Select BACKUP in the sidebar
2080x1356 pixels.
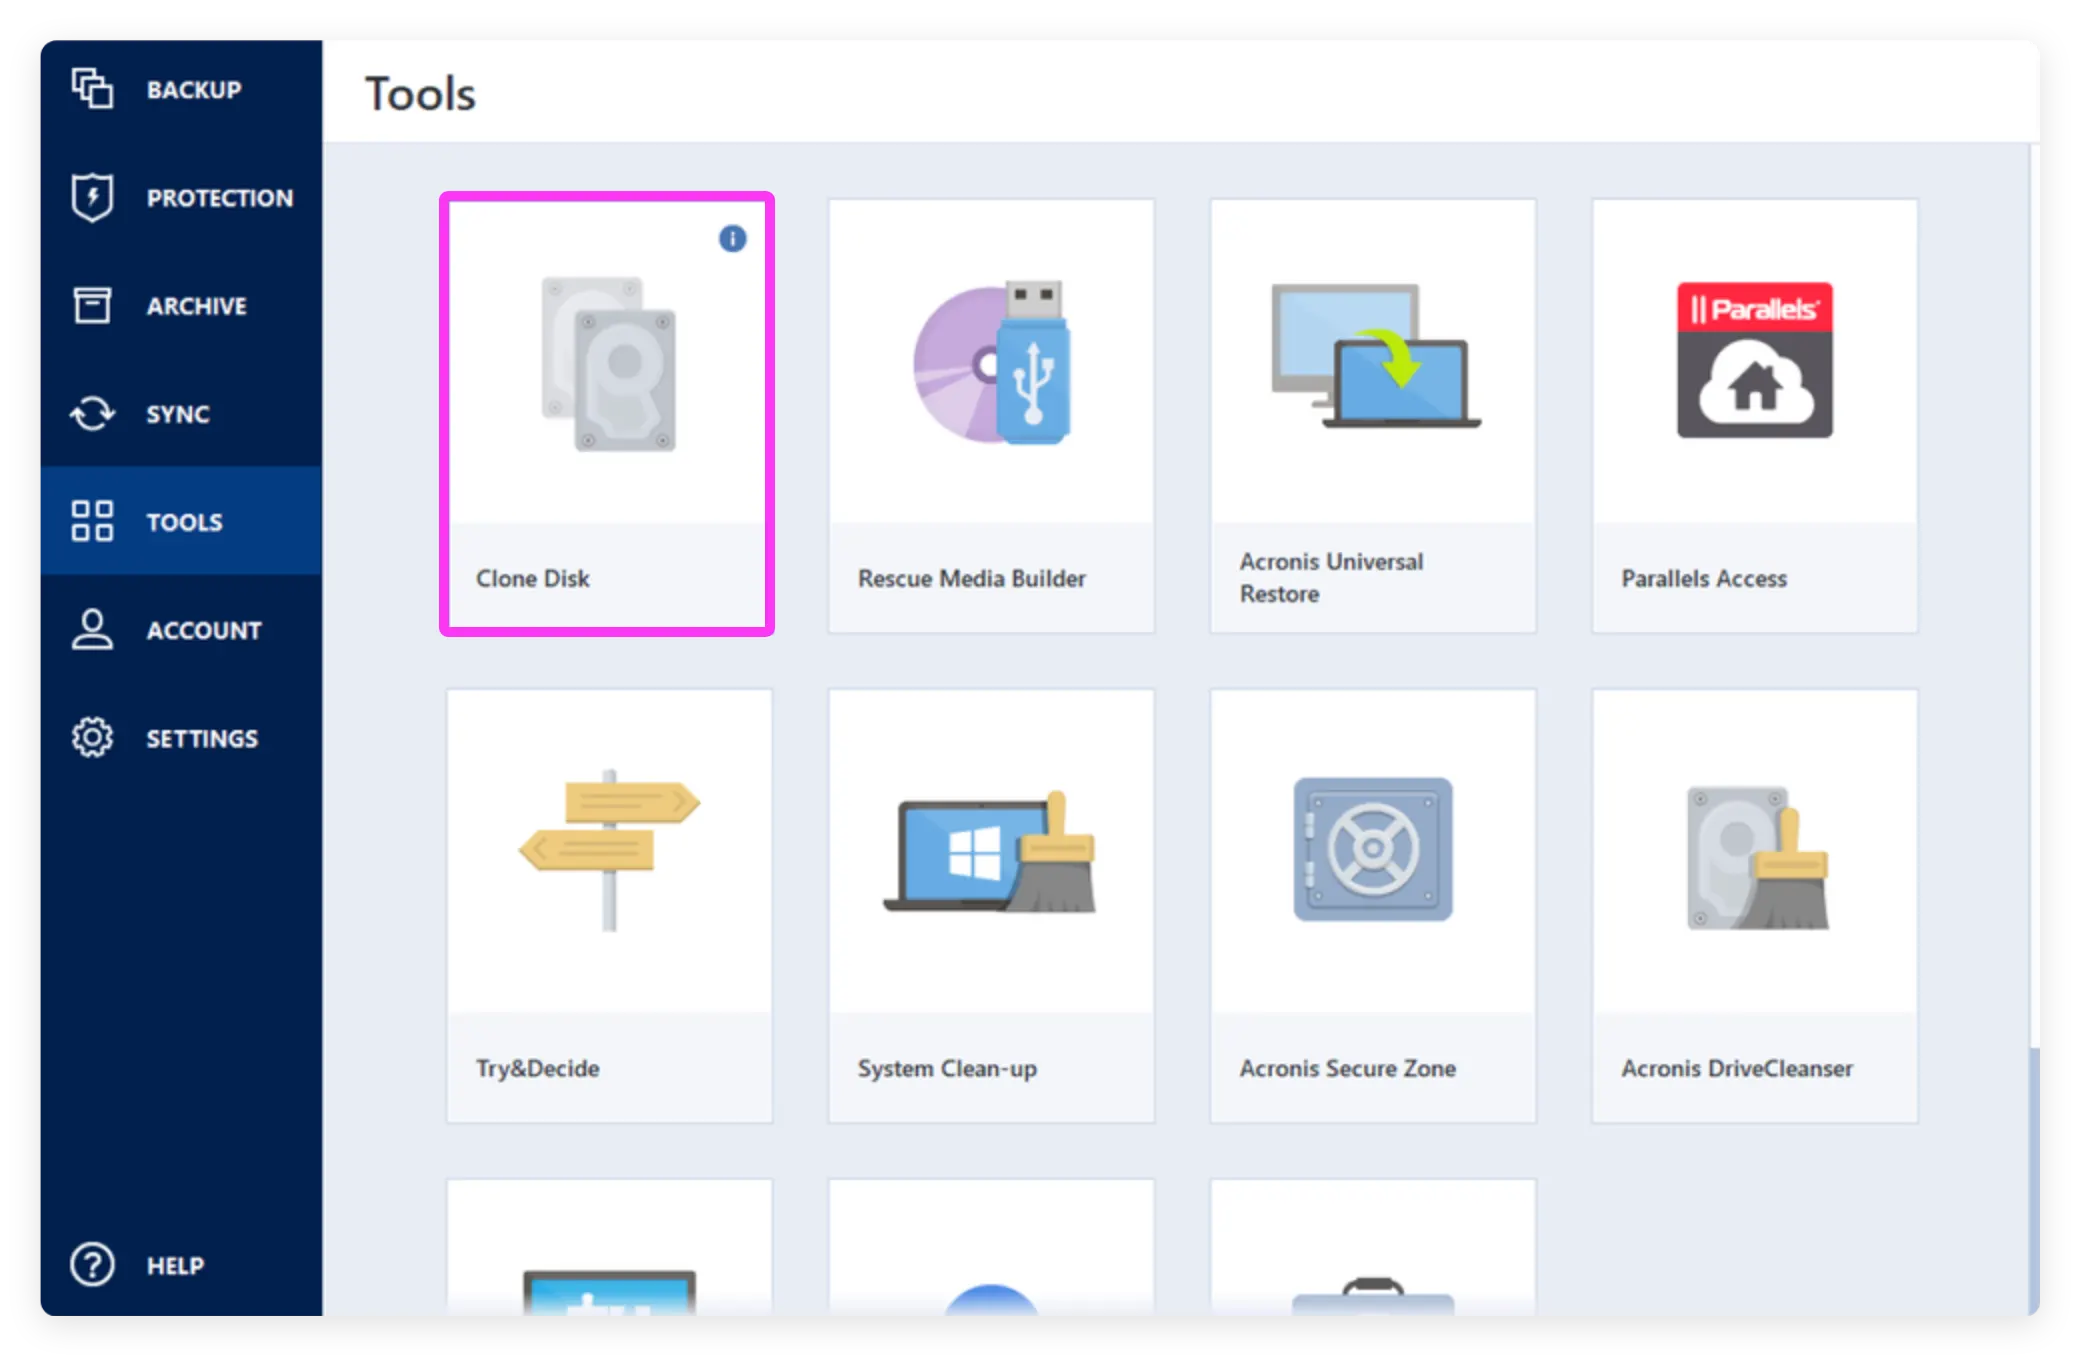(x=181, y=89)
